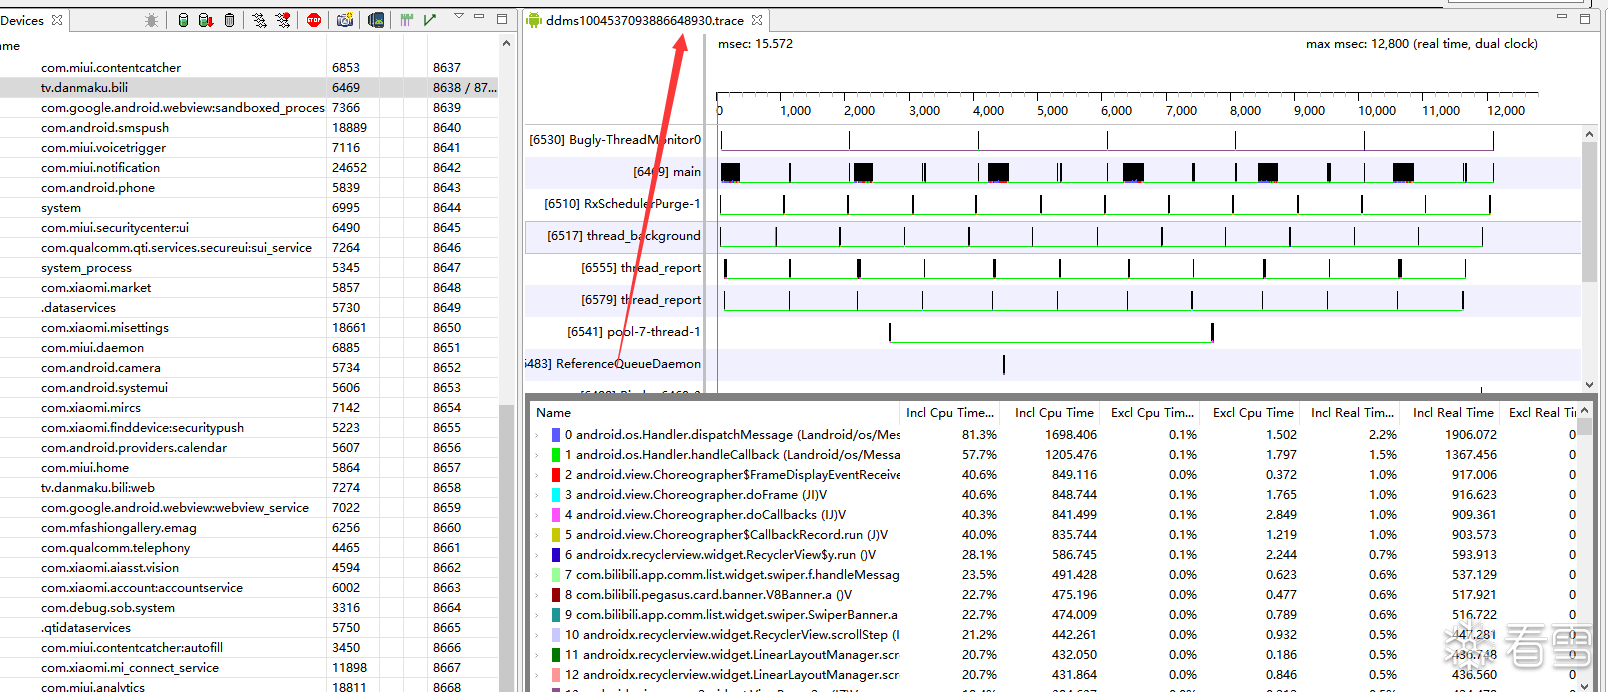Toggle the Stop Method Profiling icon

283,20
